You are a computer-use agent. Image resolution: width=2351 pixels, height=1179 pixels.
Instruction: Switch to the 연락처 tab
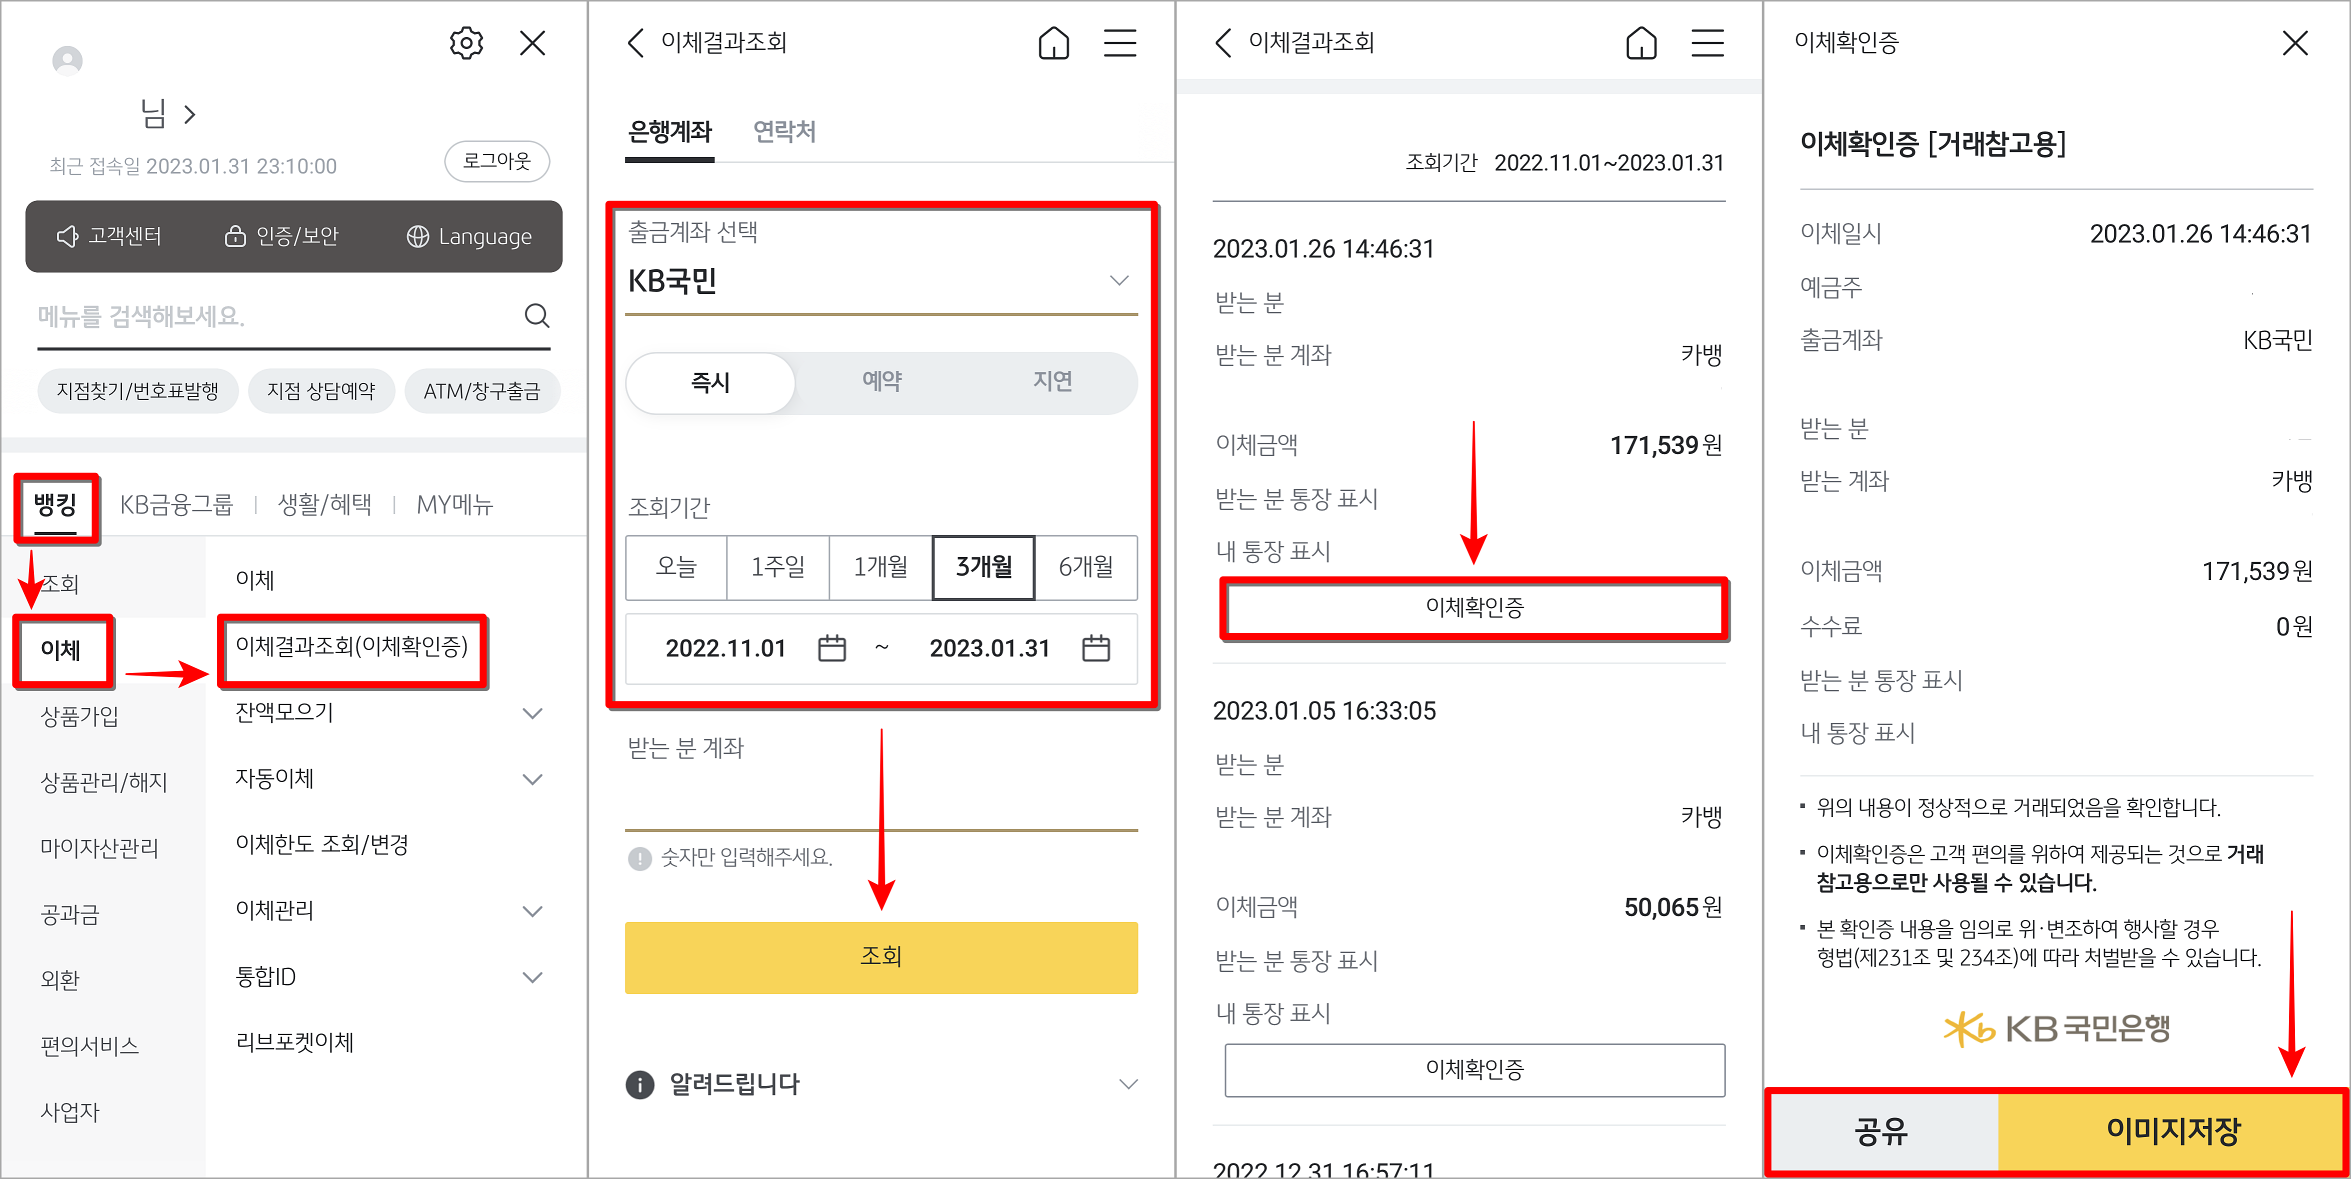pyautogui.click(x=785, y=131)
